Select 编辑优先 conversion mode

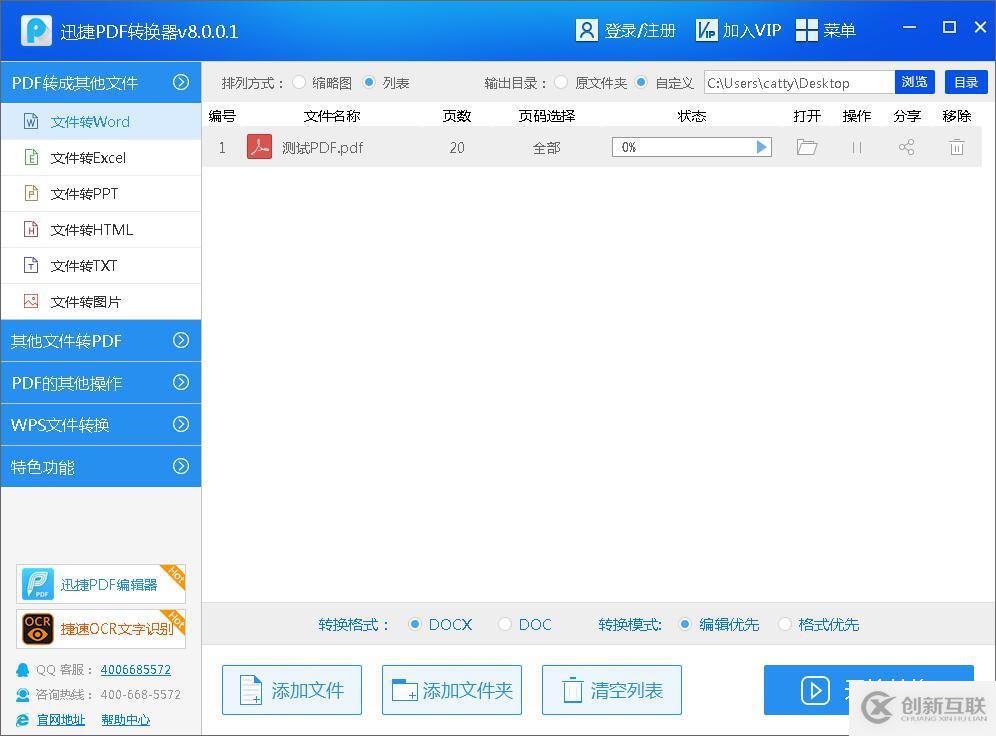click(685, 624)
